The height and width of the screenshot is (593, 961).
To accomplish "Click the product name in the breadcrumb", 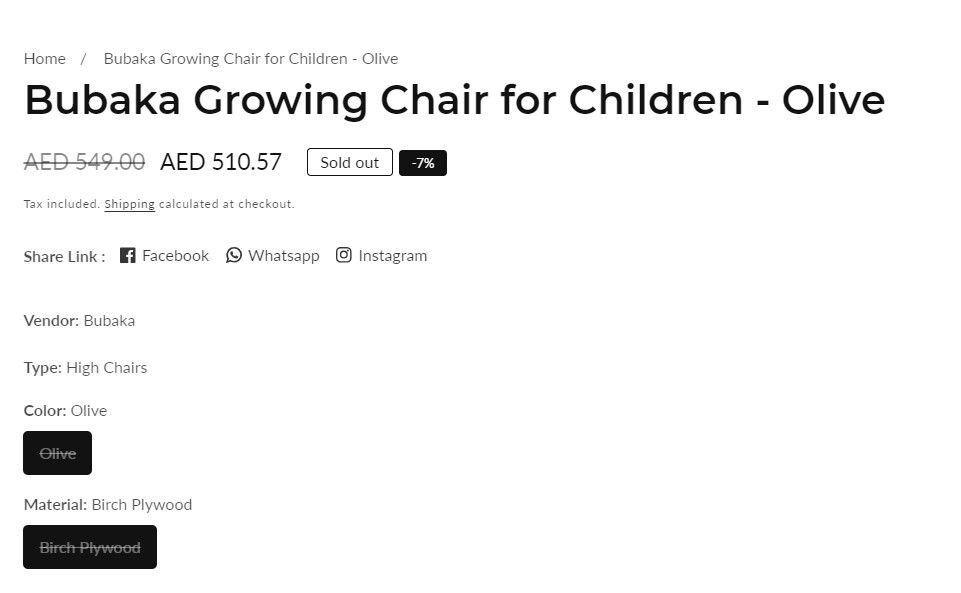I will click(250, 58).
